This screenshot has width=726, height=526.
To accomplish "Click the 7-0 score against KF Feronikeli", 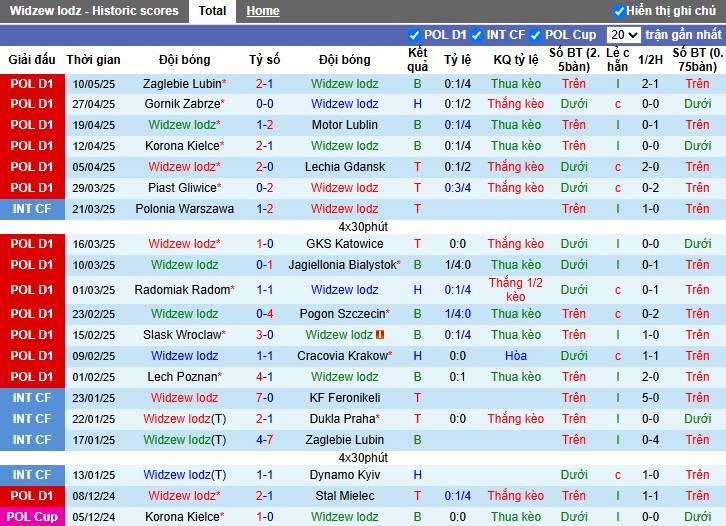I will pos(264,397).
